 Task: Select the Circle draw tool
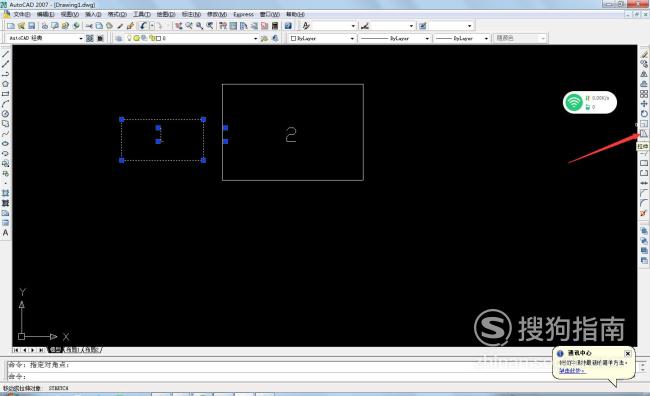coord(5,114)
